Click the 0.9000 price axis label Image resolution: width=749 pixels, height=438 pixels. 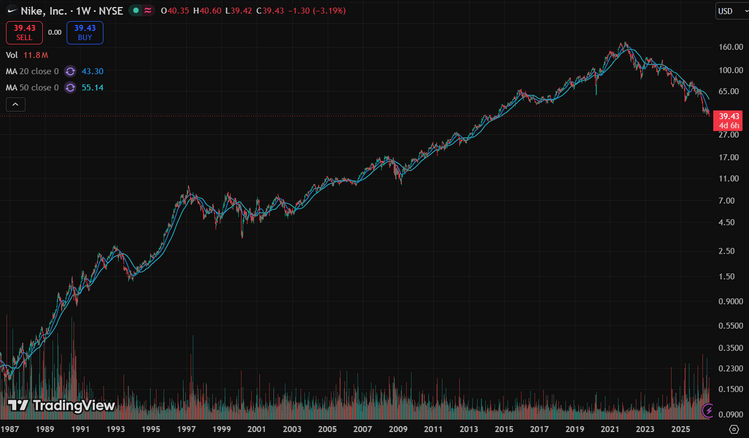click(731, 301)
